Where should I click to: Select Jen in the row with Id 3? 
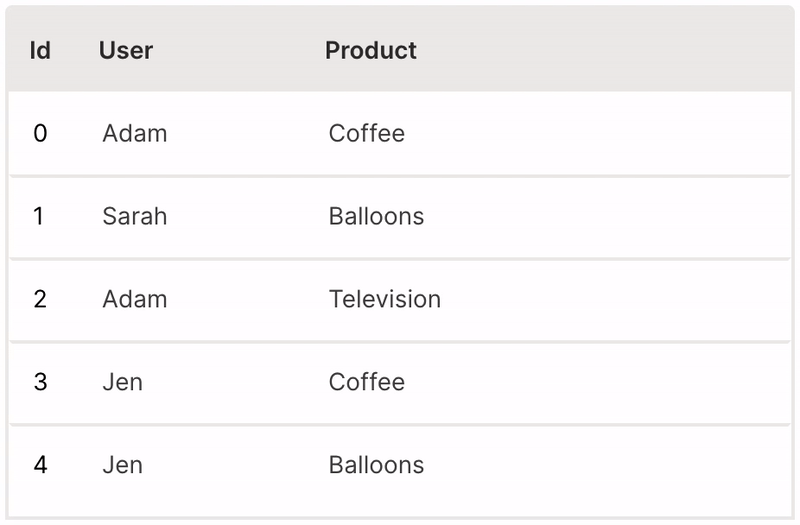[123, 382]
